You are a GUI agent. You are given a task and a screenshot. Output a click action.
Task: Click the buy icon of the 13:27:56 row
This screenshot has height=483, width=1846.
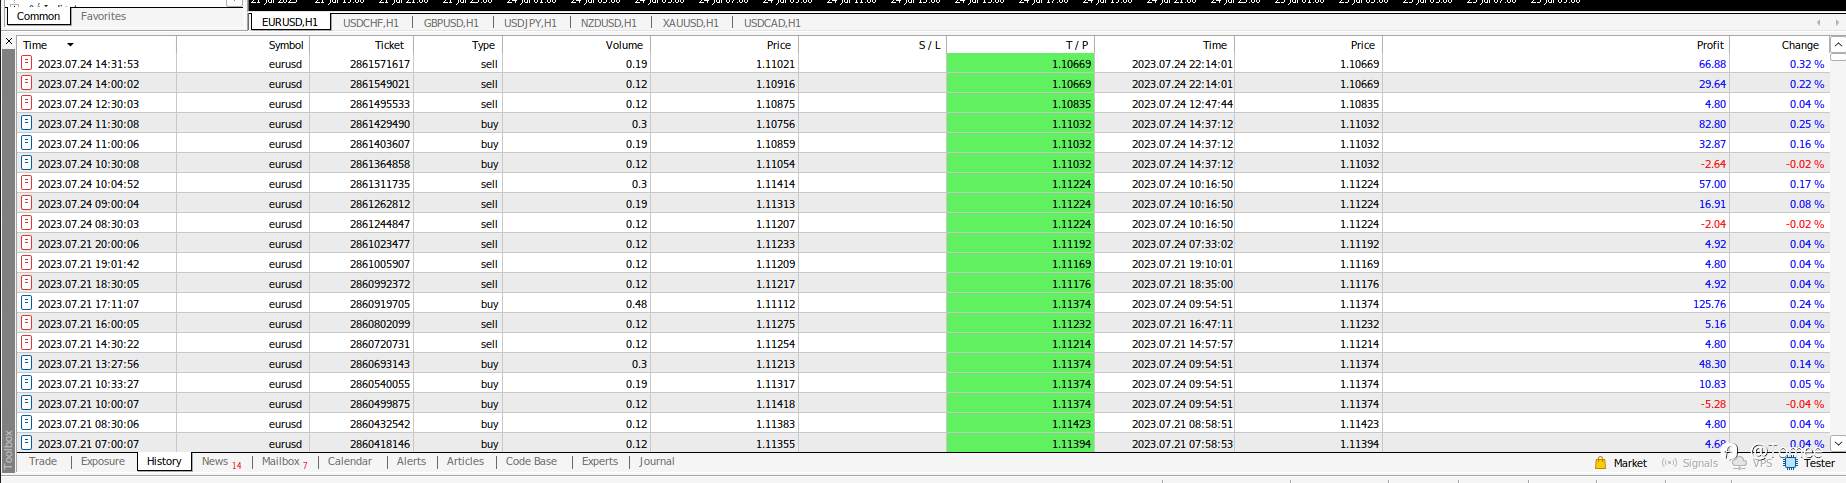(x=27, y=363)
